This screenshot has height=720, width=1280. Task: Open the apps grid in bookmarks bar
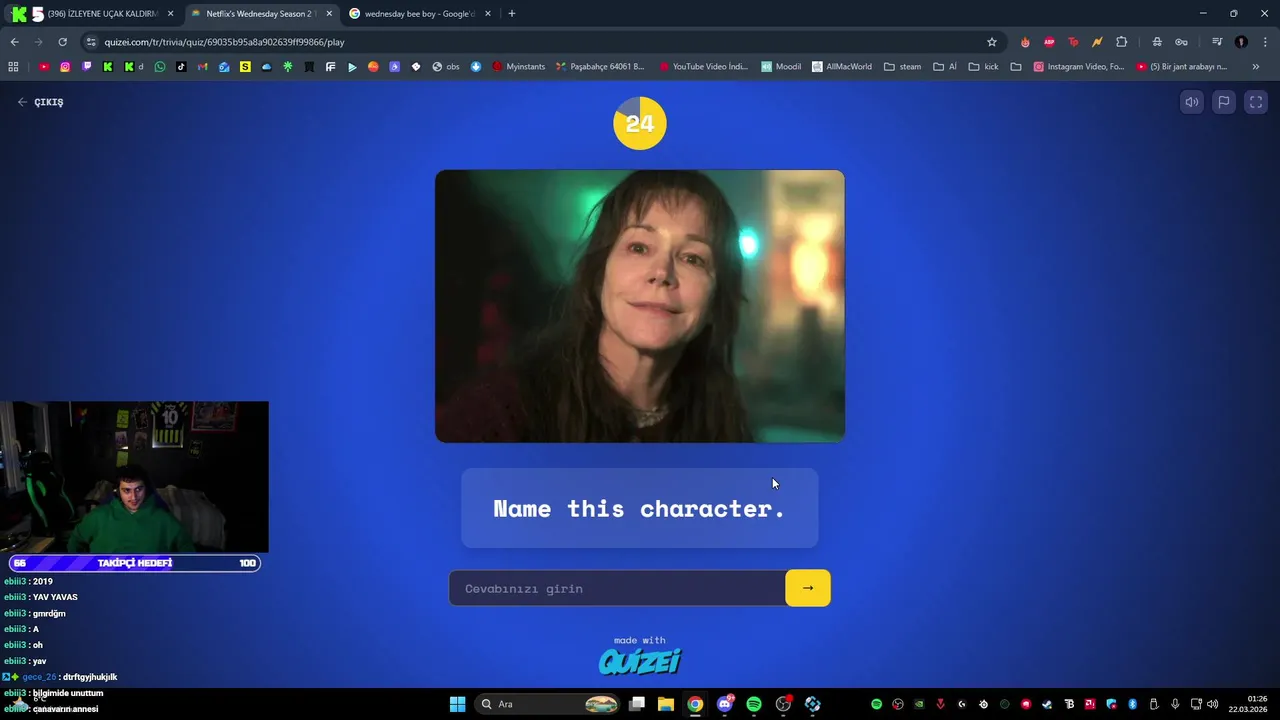13,67
